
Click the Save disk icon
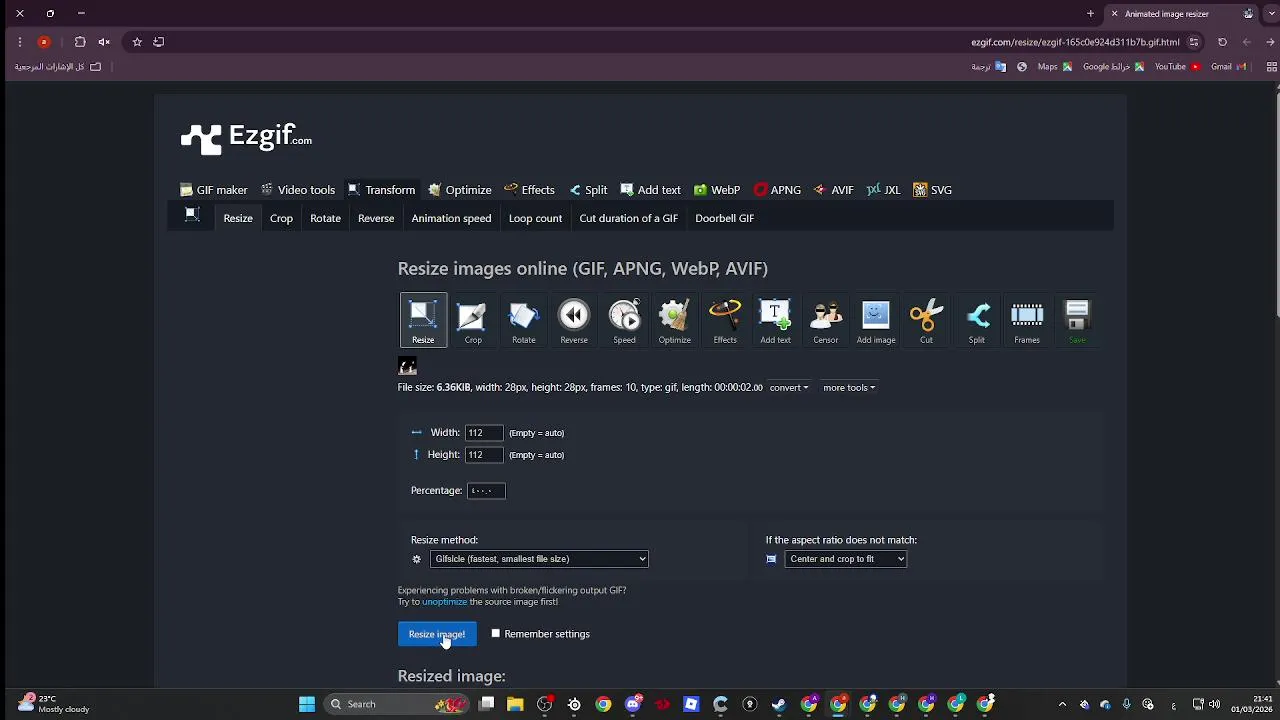(1077, 322)
